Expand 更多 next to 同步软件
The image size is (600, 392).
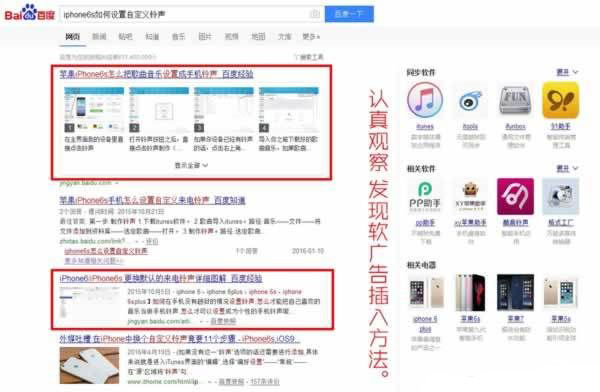[567, 72]
